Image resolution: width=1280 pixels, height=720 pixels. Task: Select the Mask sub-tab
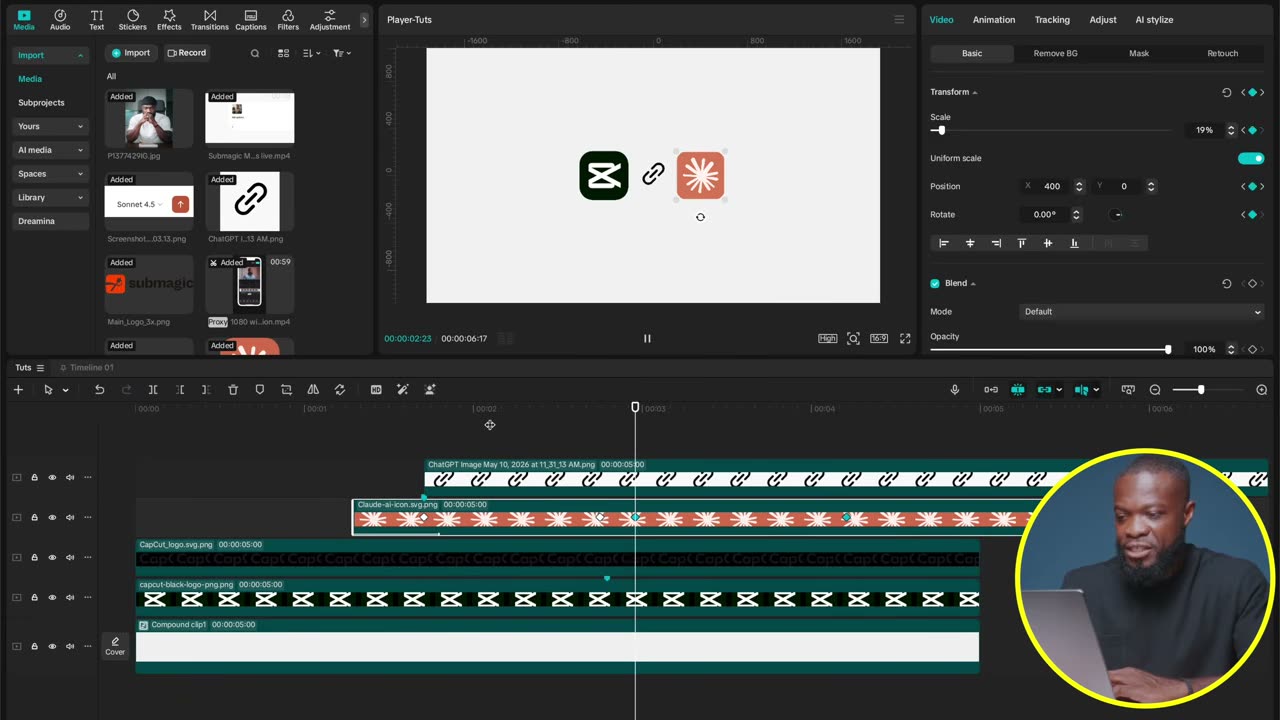[x=1139, y=54]
